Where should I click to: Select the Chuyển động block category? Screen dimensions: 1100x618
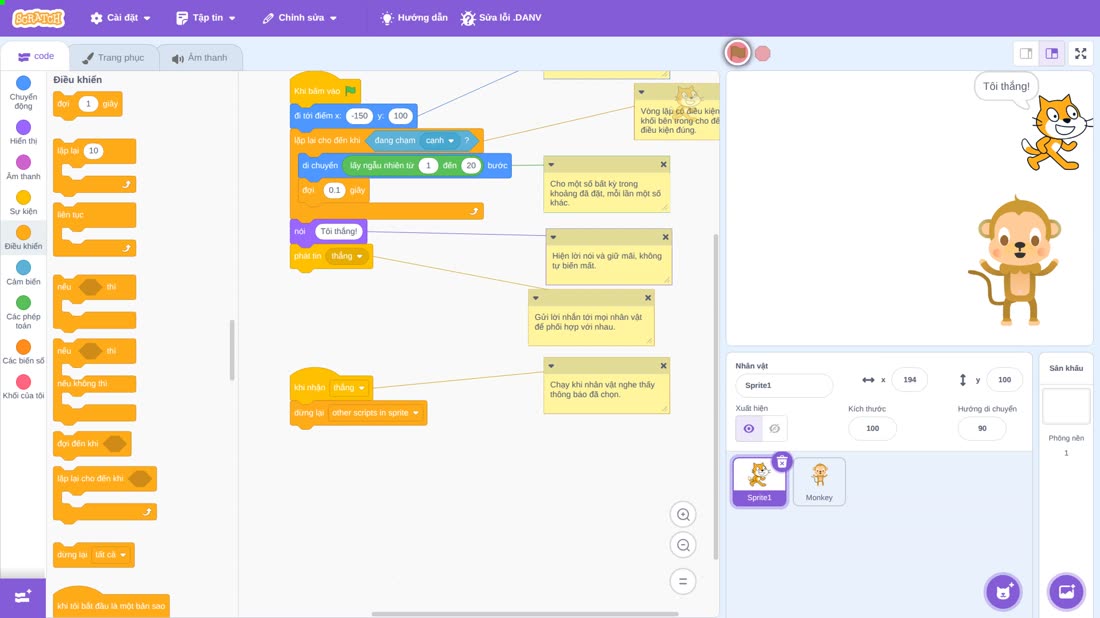[x=23, y=93]
